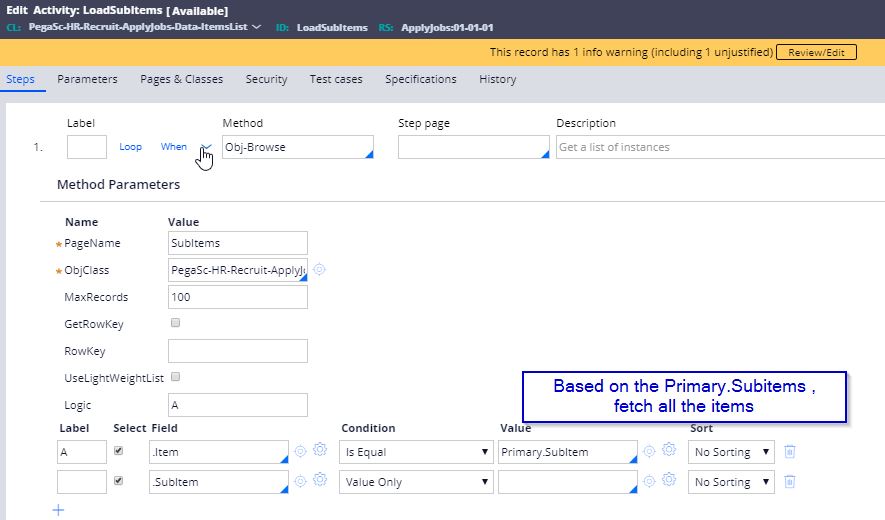Screen dimensions: 885x520
Task: Click the MaxRecords field showing 100
Action: click(x=238, y=297)
